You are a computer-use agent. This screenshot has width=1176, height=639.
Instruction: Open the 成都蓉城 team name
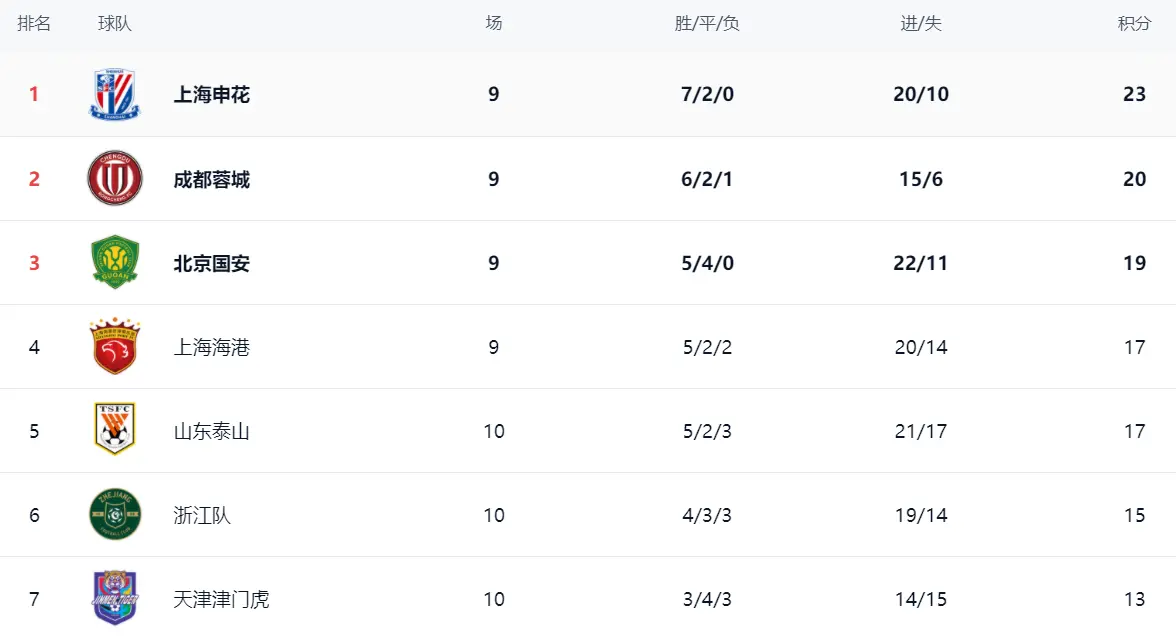[x=212, y=180]
